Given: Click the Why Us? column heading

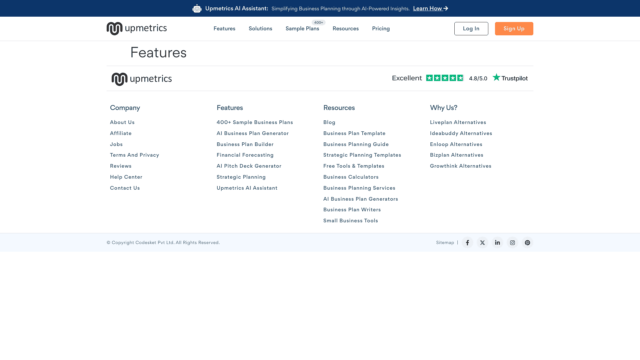Looking at the screenshot, I should (443, 108).
